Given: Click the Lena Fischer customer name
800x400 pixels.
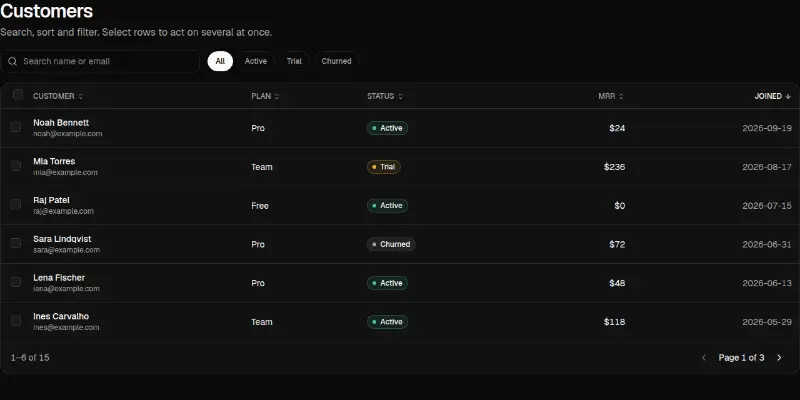Looking at the screenshot, I should tap(59, 278).
